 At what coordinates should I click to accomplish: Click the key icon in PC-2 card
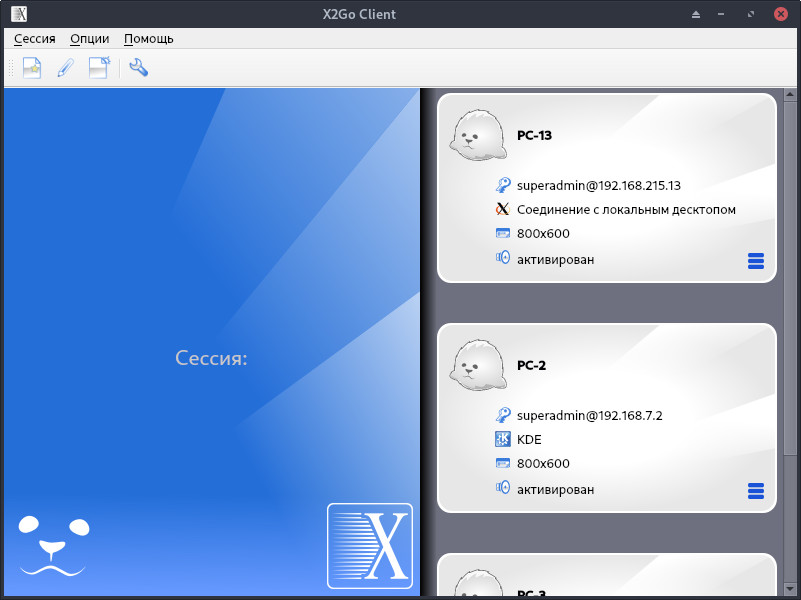503,415
